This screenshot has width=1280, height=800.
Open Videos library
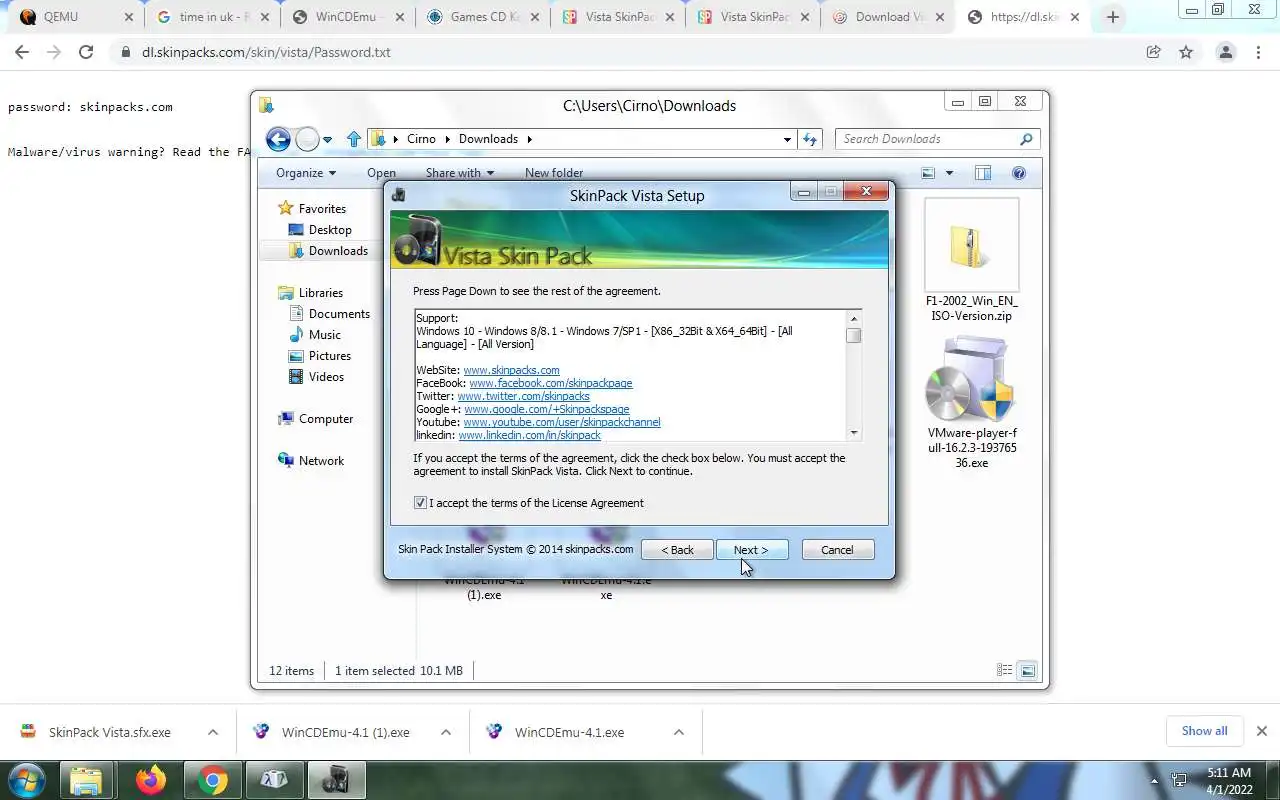click(x=326, y=377)
